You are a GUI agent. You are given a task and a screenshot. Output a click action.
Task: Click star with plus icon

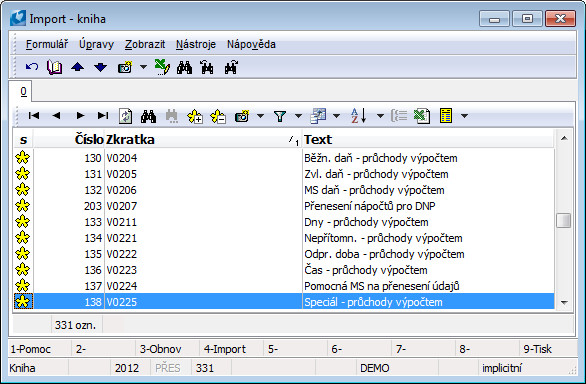pos(195,116)
